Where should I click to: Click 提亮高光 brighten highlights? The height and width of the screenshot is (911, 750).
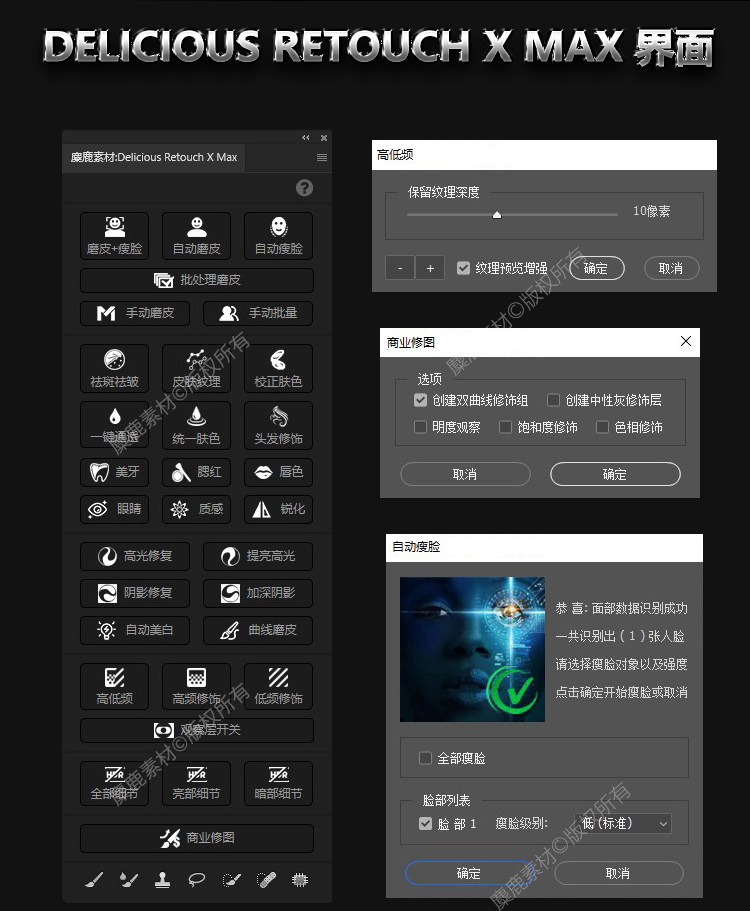(x=258, y=556)
